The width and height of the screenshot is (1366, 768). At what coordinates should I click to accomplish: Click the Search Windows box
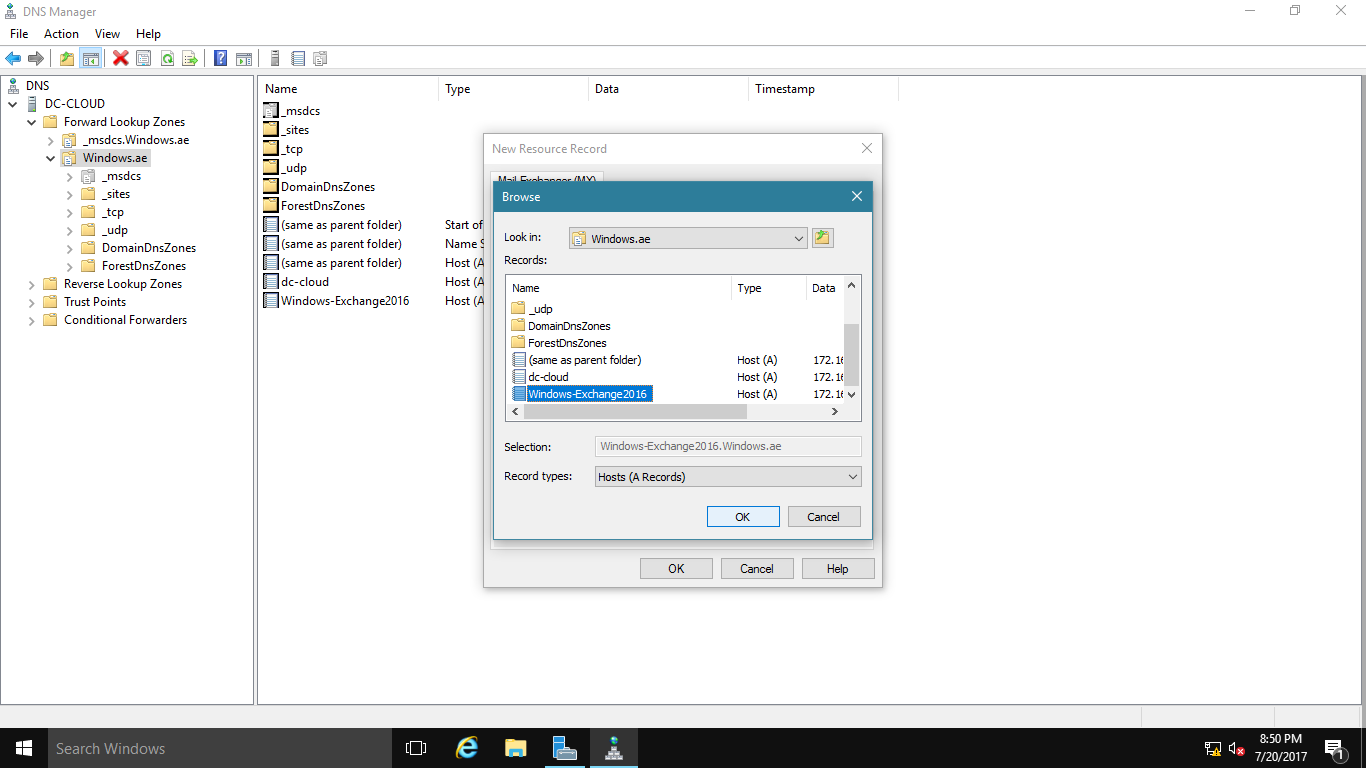pyautogui.click(x=220, y=748)
